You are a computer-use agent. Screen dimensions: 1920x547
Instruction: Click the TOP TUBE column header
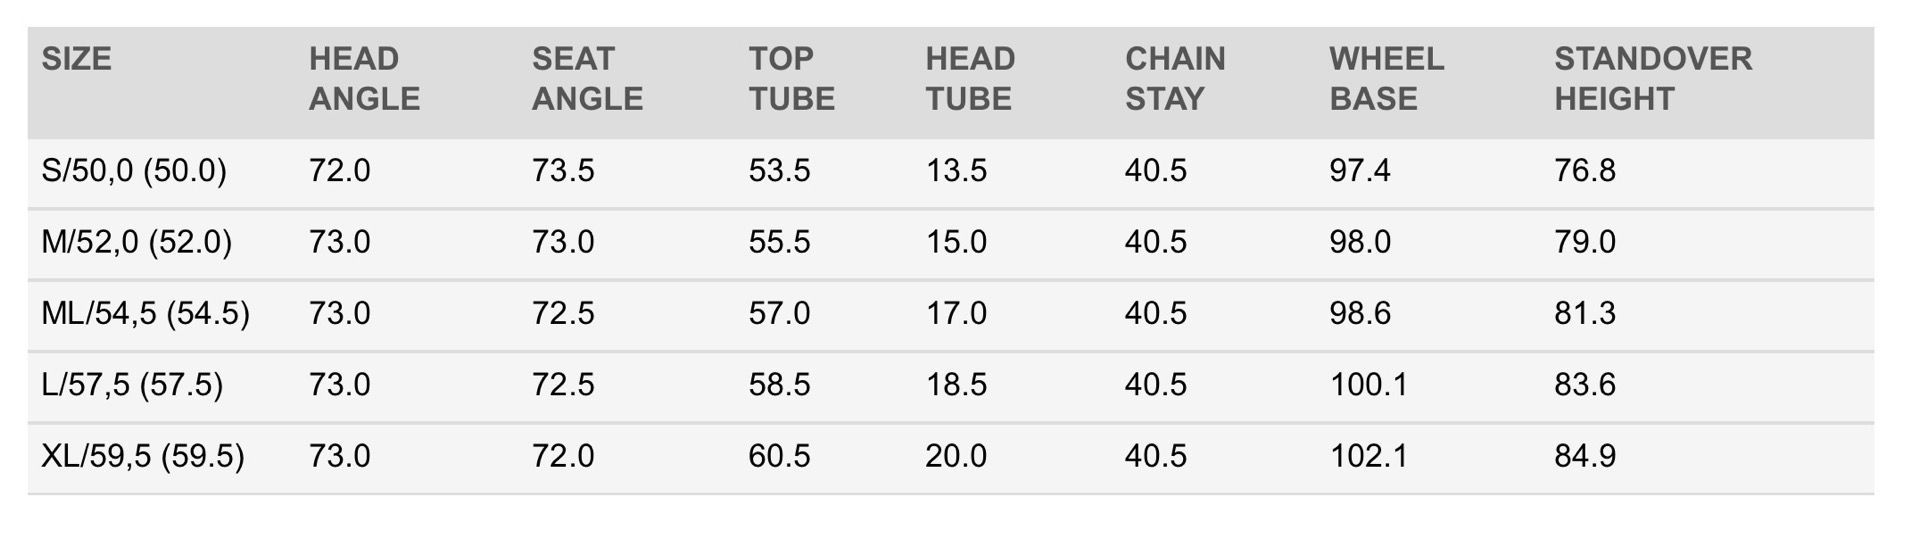point(791,79)
